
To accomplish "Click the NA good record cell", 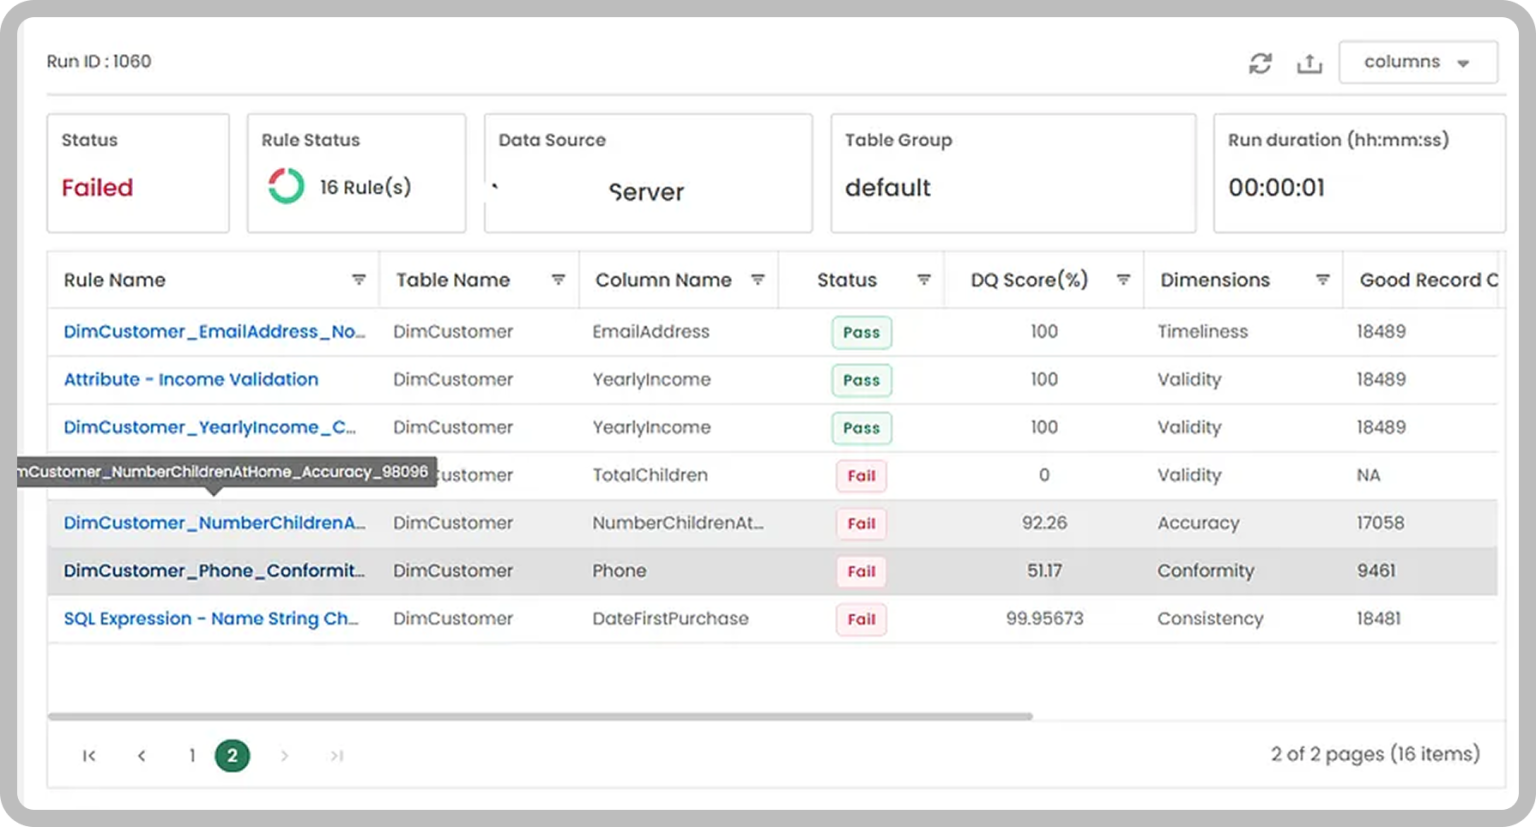I will (x=1368, y=475).
